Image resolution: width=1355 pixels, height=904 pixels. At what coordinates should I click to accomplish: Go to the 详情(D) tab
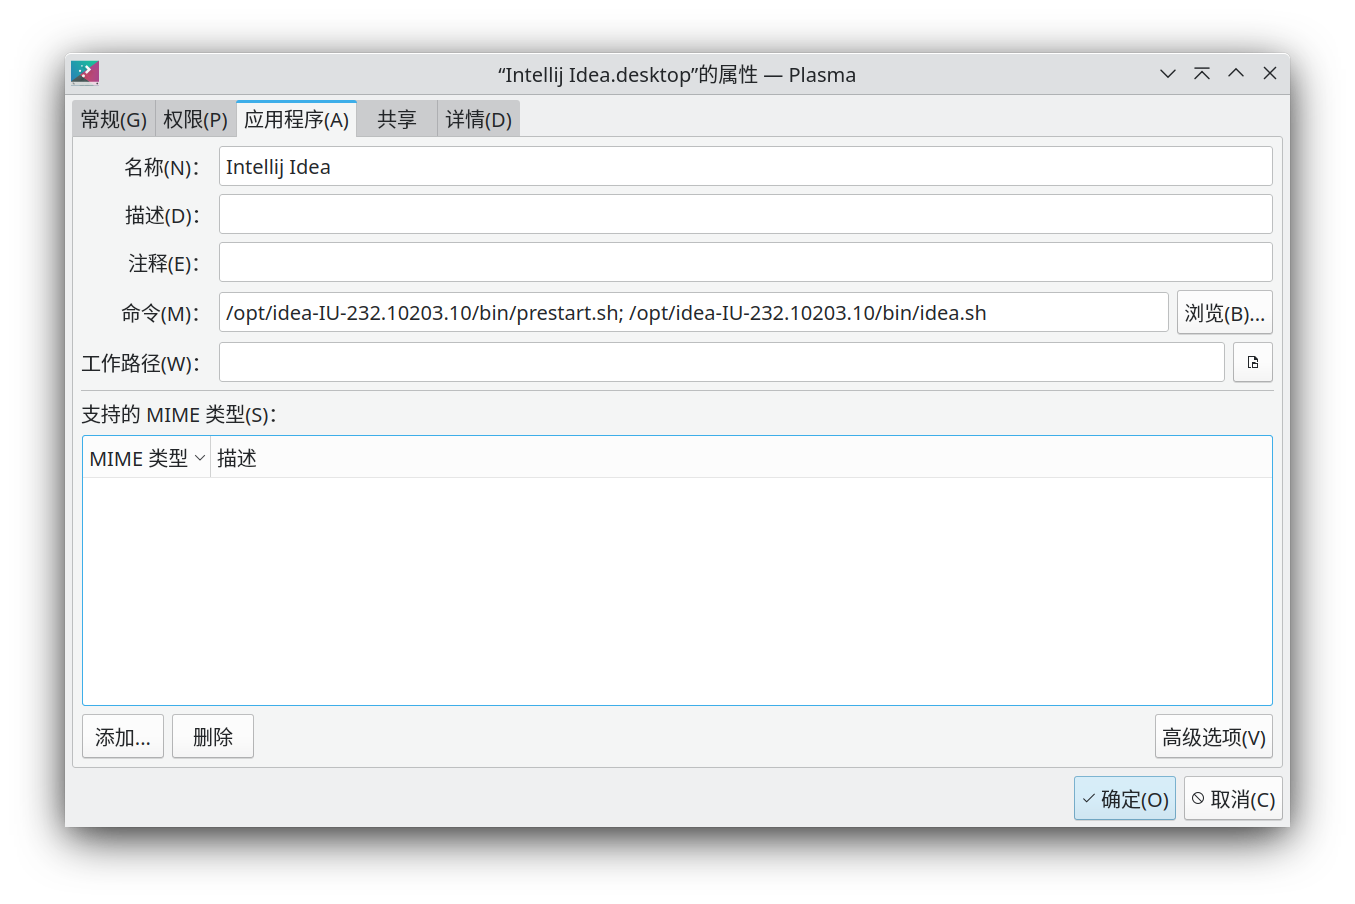pos(478,120)
